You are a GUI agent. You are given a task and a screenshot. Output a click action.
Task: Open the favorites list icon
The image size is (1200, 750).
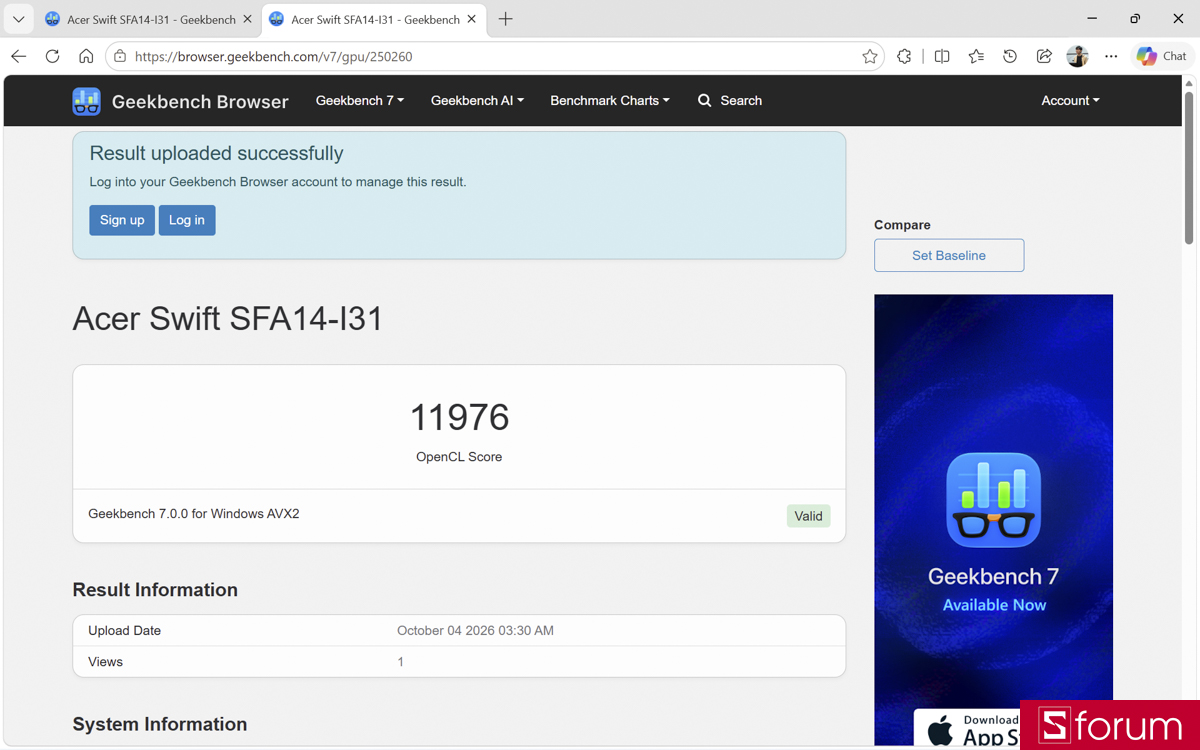point(976,57)
